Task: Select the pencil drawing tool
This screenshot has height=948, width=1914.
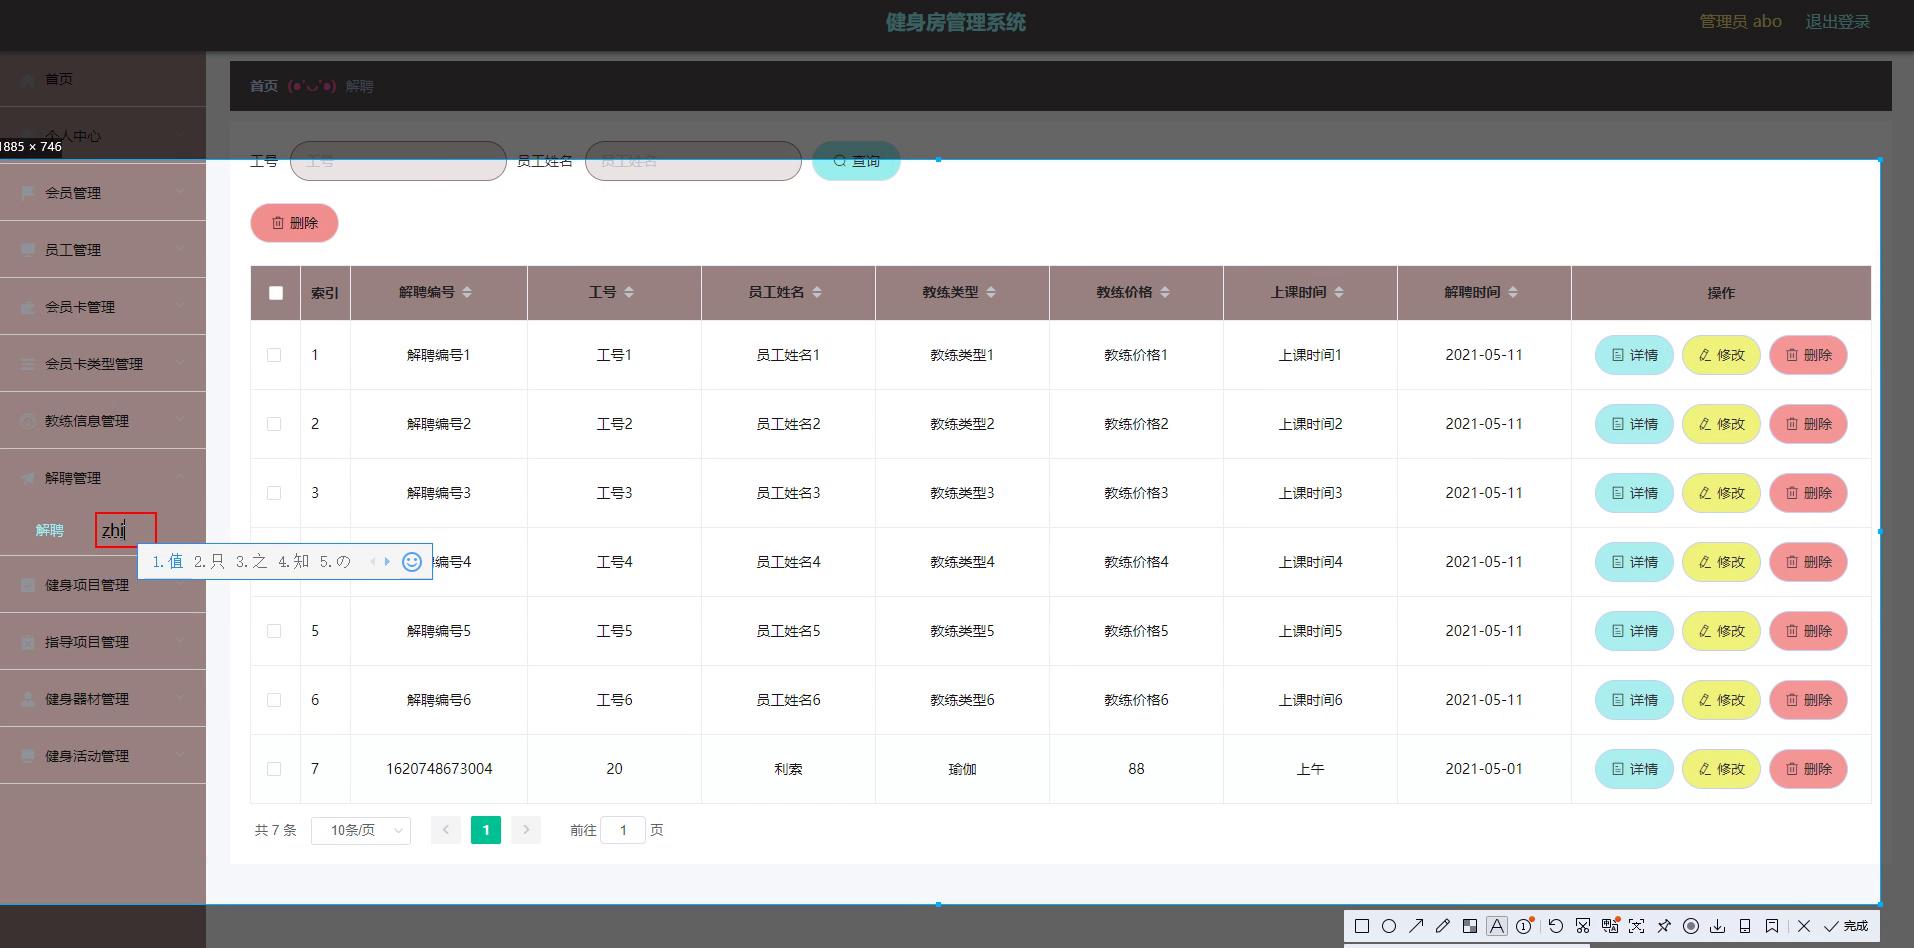Action: coord(1443,926)
